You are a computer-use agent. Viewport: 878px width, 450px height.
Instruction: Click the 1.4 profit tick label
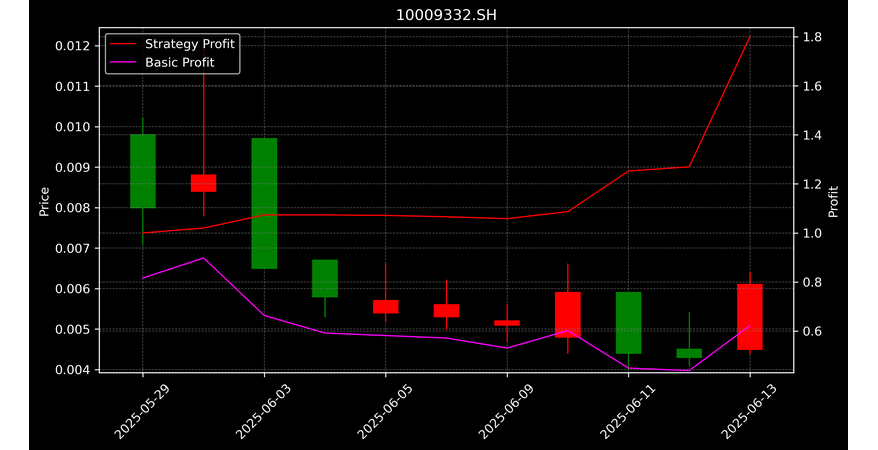coord(810,135)
